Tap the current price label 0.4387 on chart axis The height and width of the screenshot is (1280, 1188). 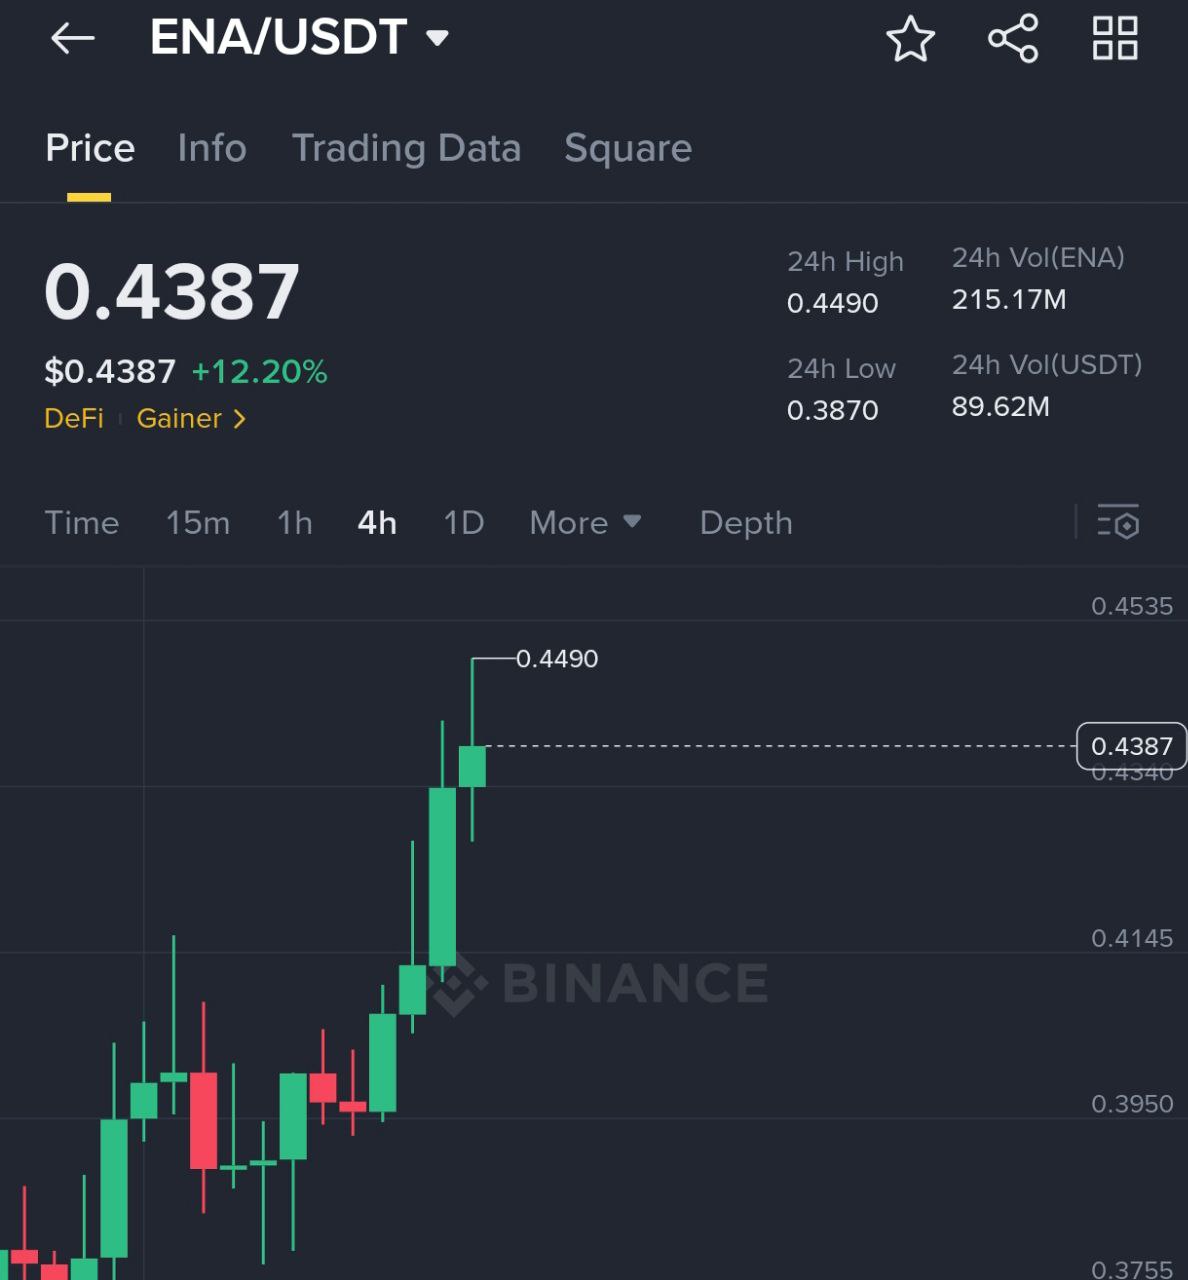(1131, 746)
